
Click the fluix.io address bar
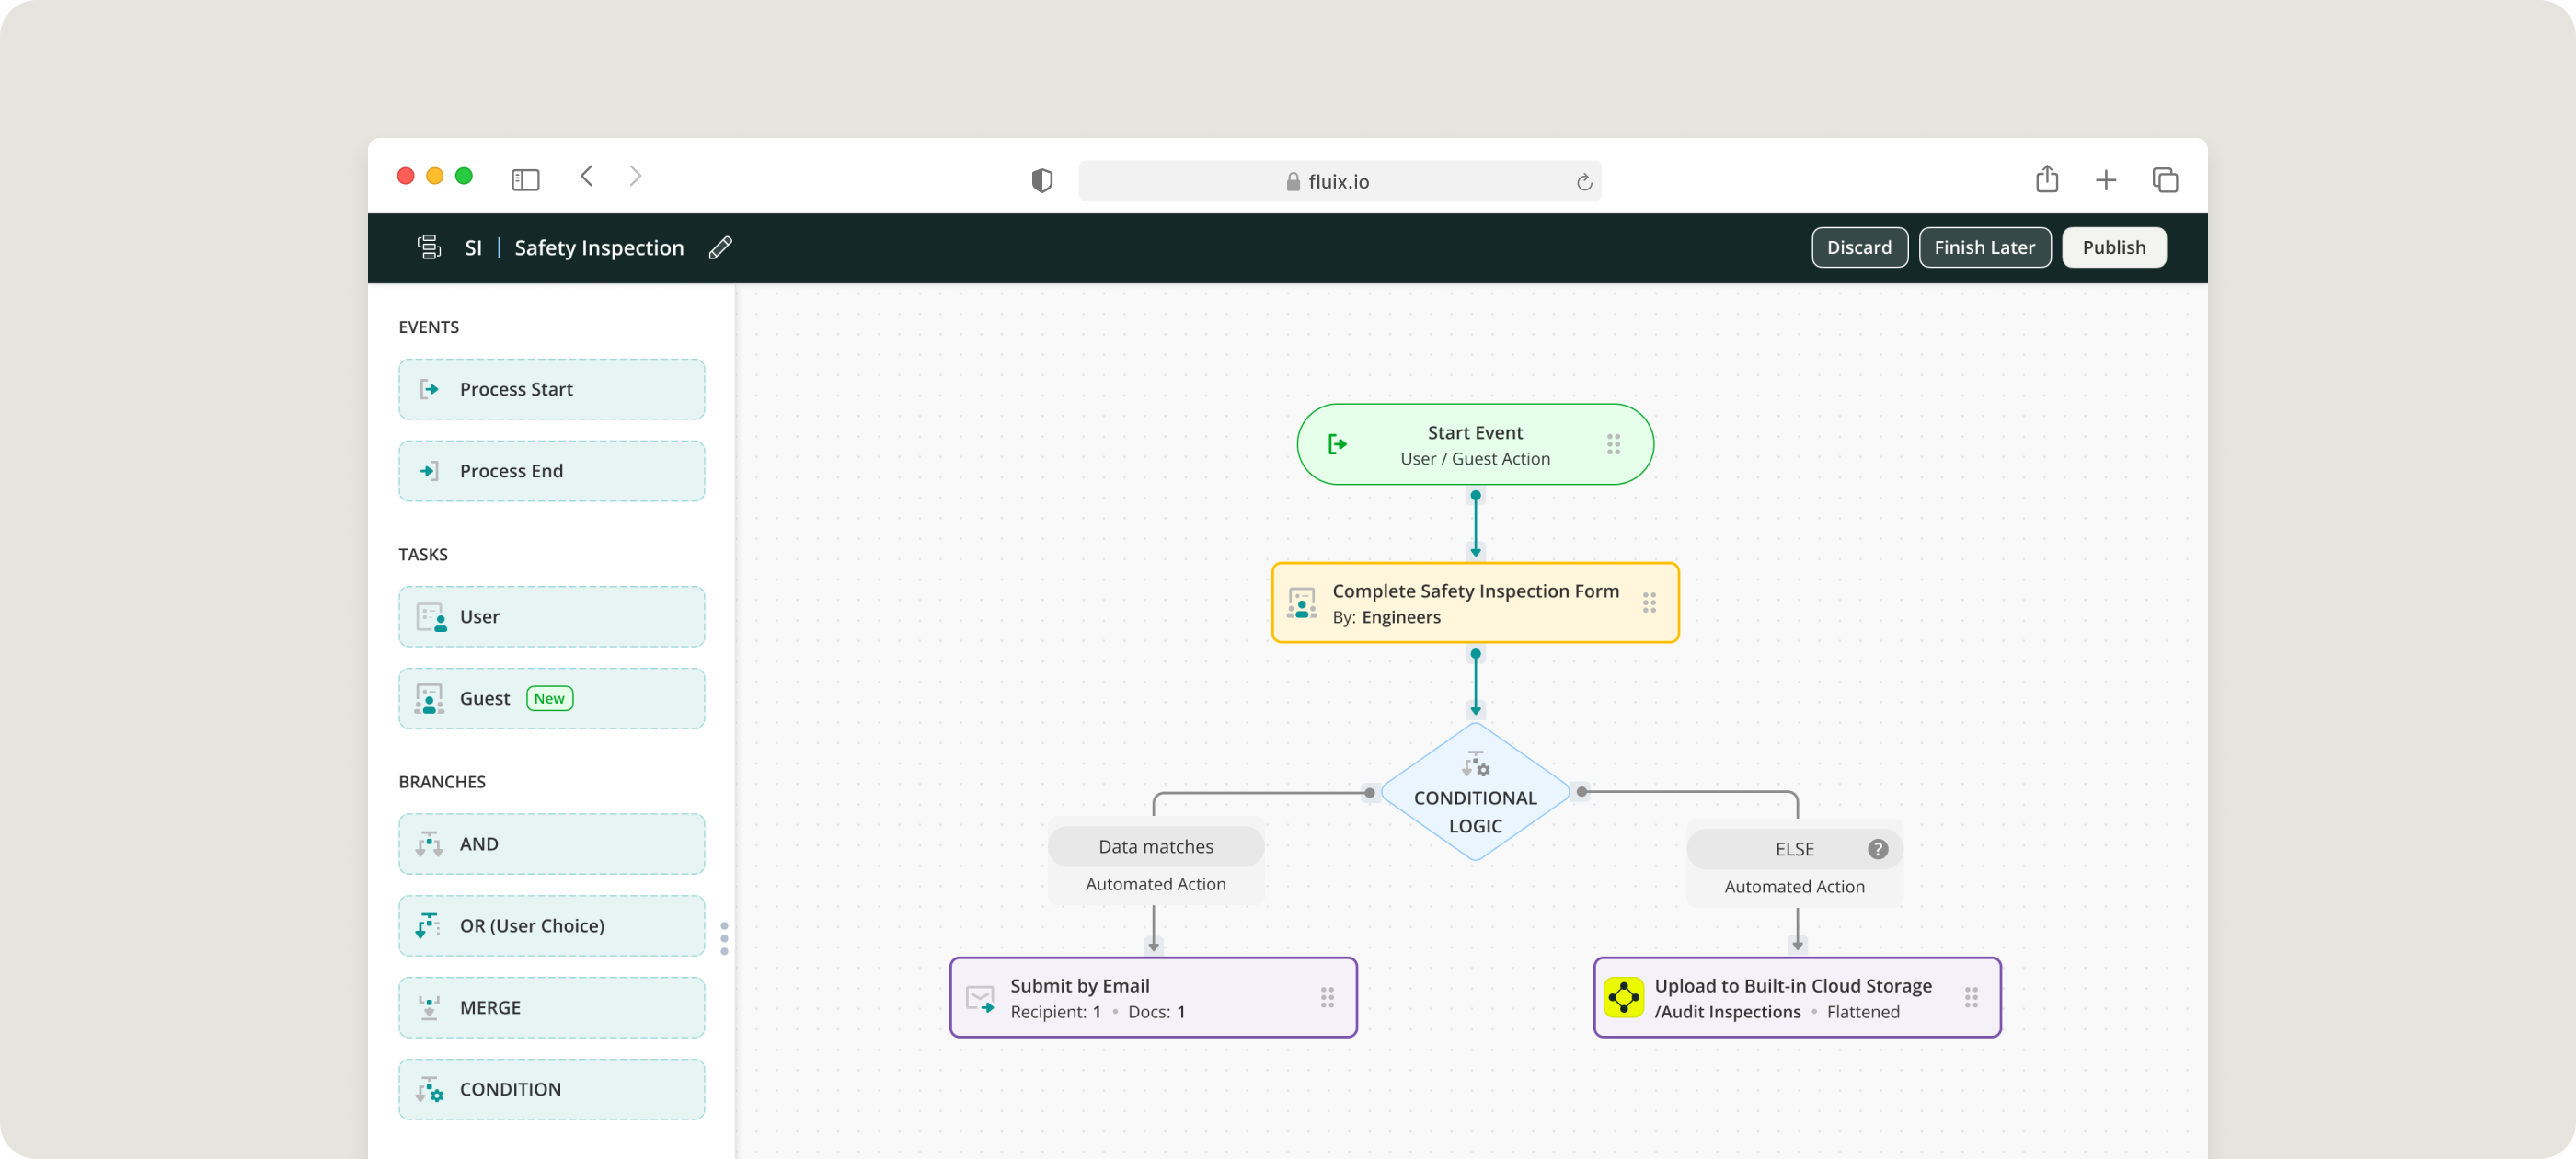point(1338,181)
